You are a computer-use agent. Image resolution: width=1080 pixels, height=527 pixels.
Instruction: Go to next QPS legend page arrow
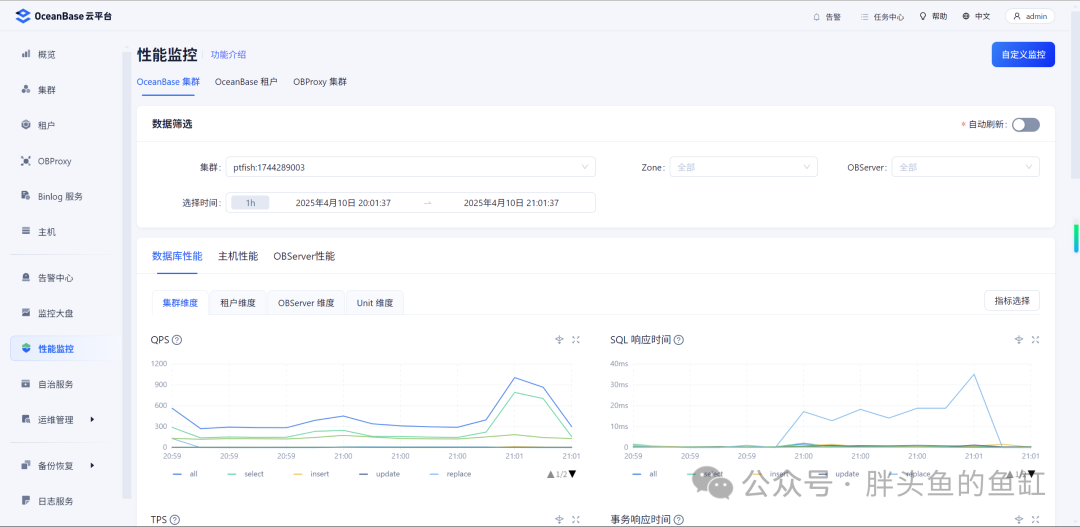(x=572, y=474)
